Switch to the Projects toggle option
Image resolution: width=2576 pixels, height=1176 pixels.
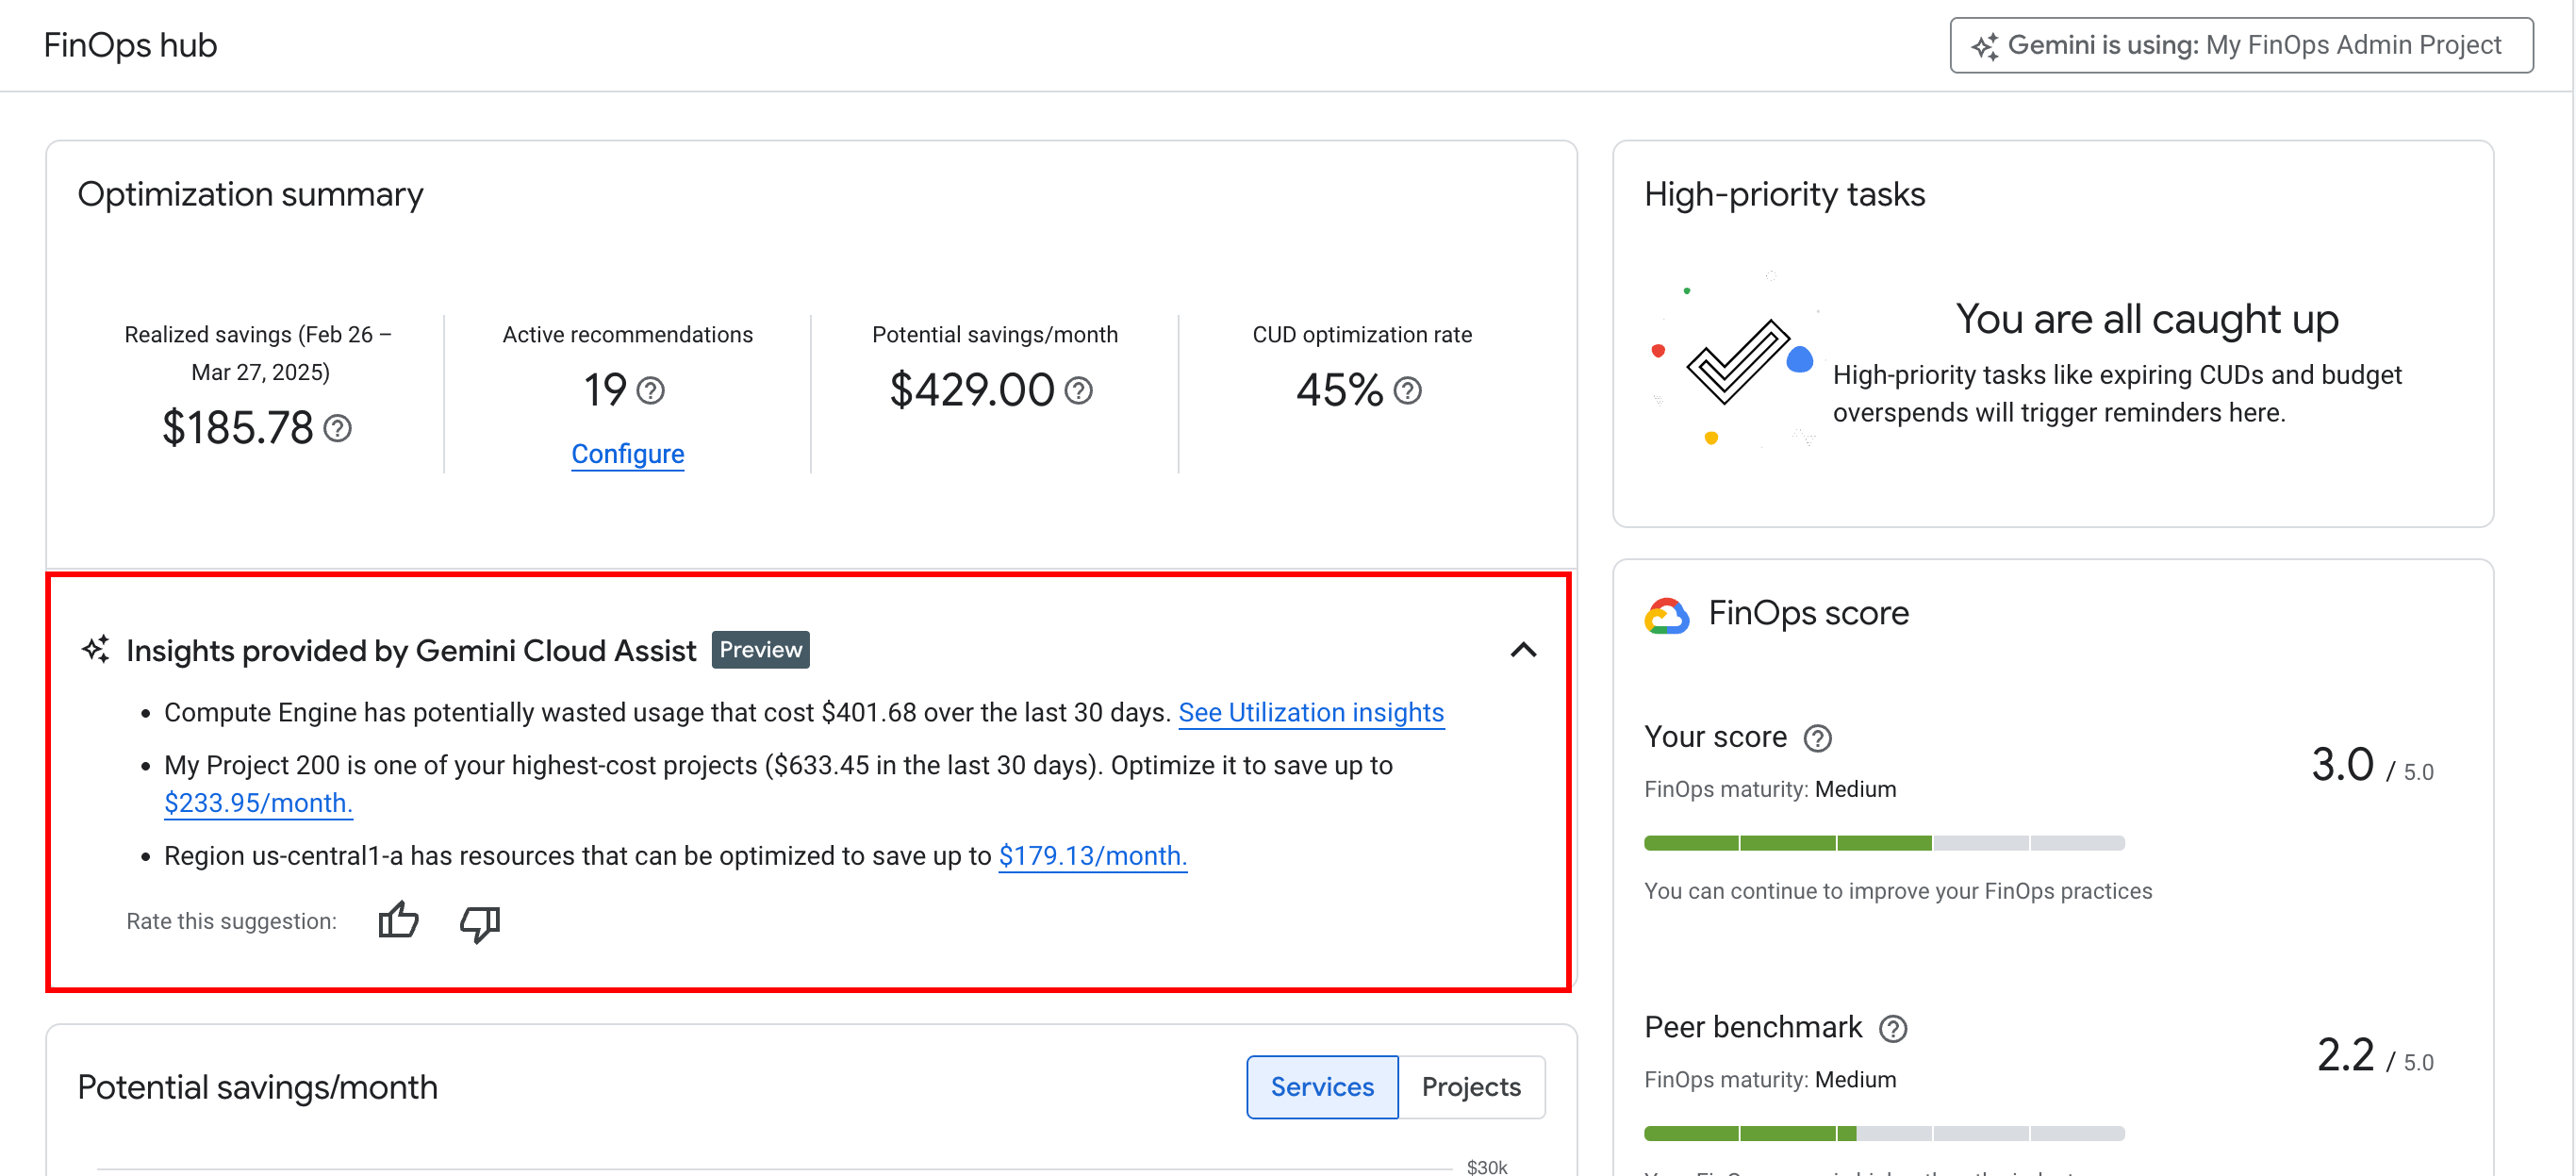(x=1471, y=1087)
